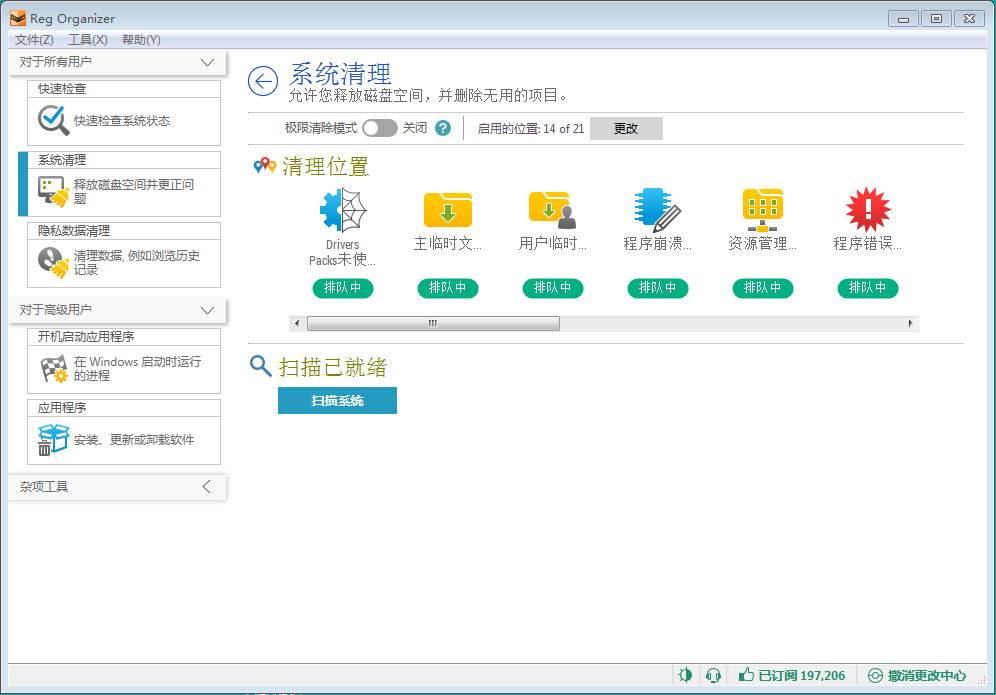
Task: Click the back arrow beside 系统清理
Action: [x=263, y=82]
